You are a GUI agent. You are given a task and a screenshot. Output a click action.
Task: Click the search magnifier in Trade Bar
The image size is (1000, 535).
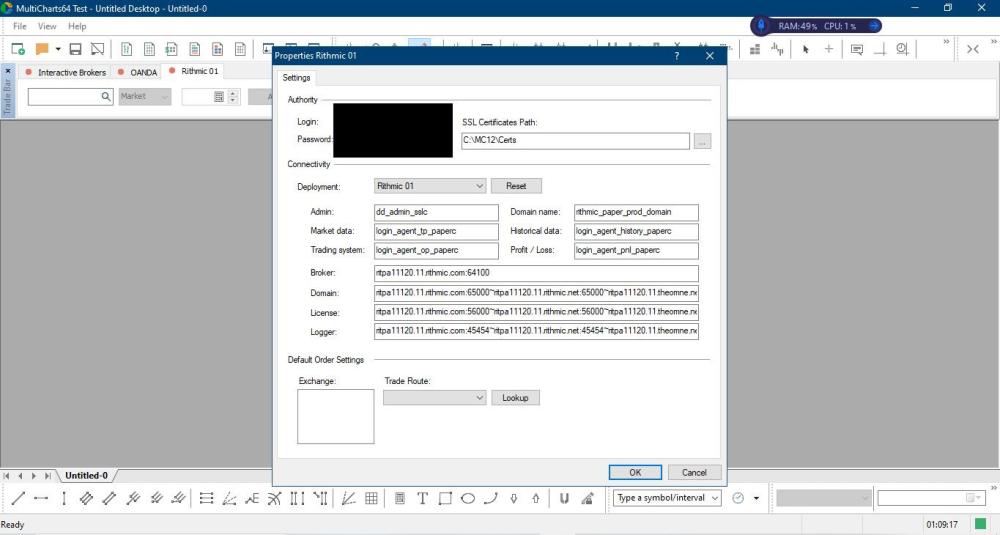coord(106,97)
